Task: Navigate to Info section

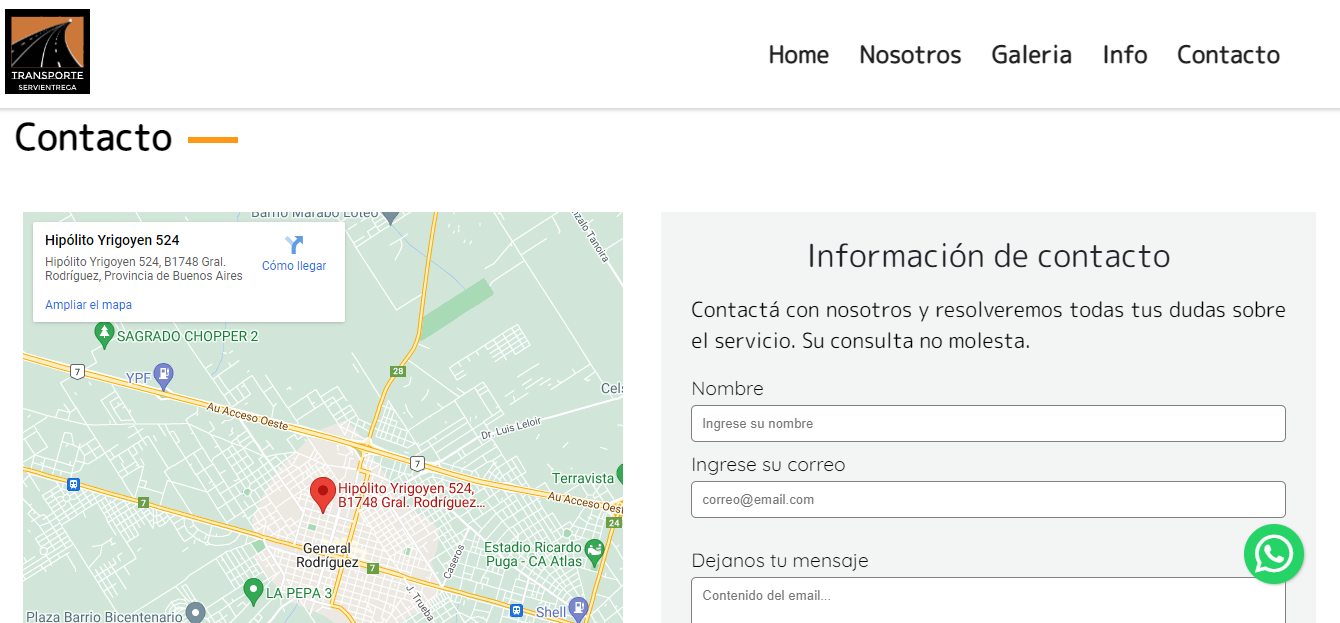Action: click(x=1125, y=55)
